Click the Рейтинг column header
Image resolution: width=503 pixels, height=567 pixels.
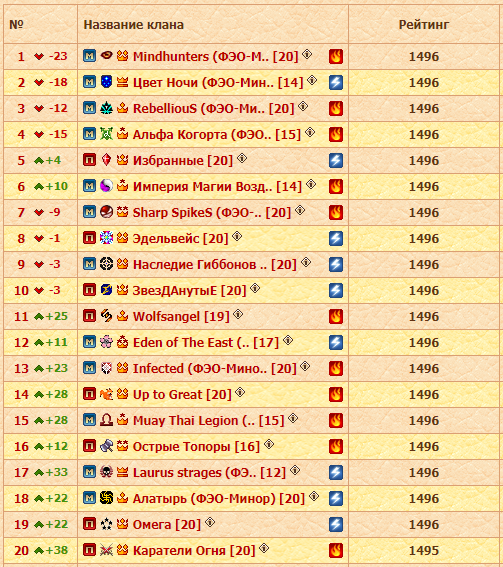click(424, 25)
